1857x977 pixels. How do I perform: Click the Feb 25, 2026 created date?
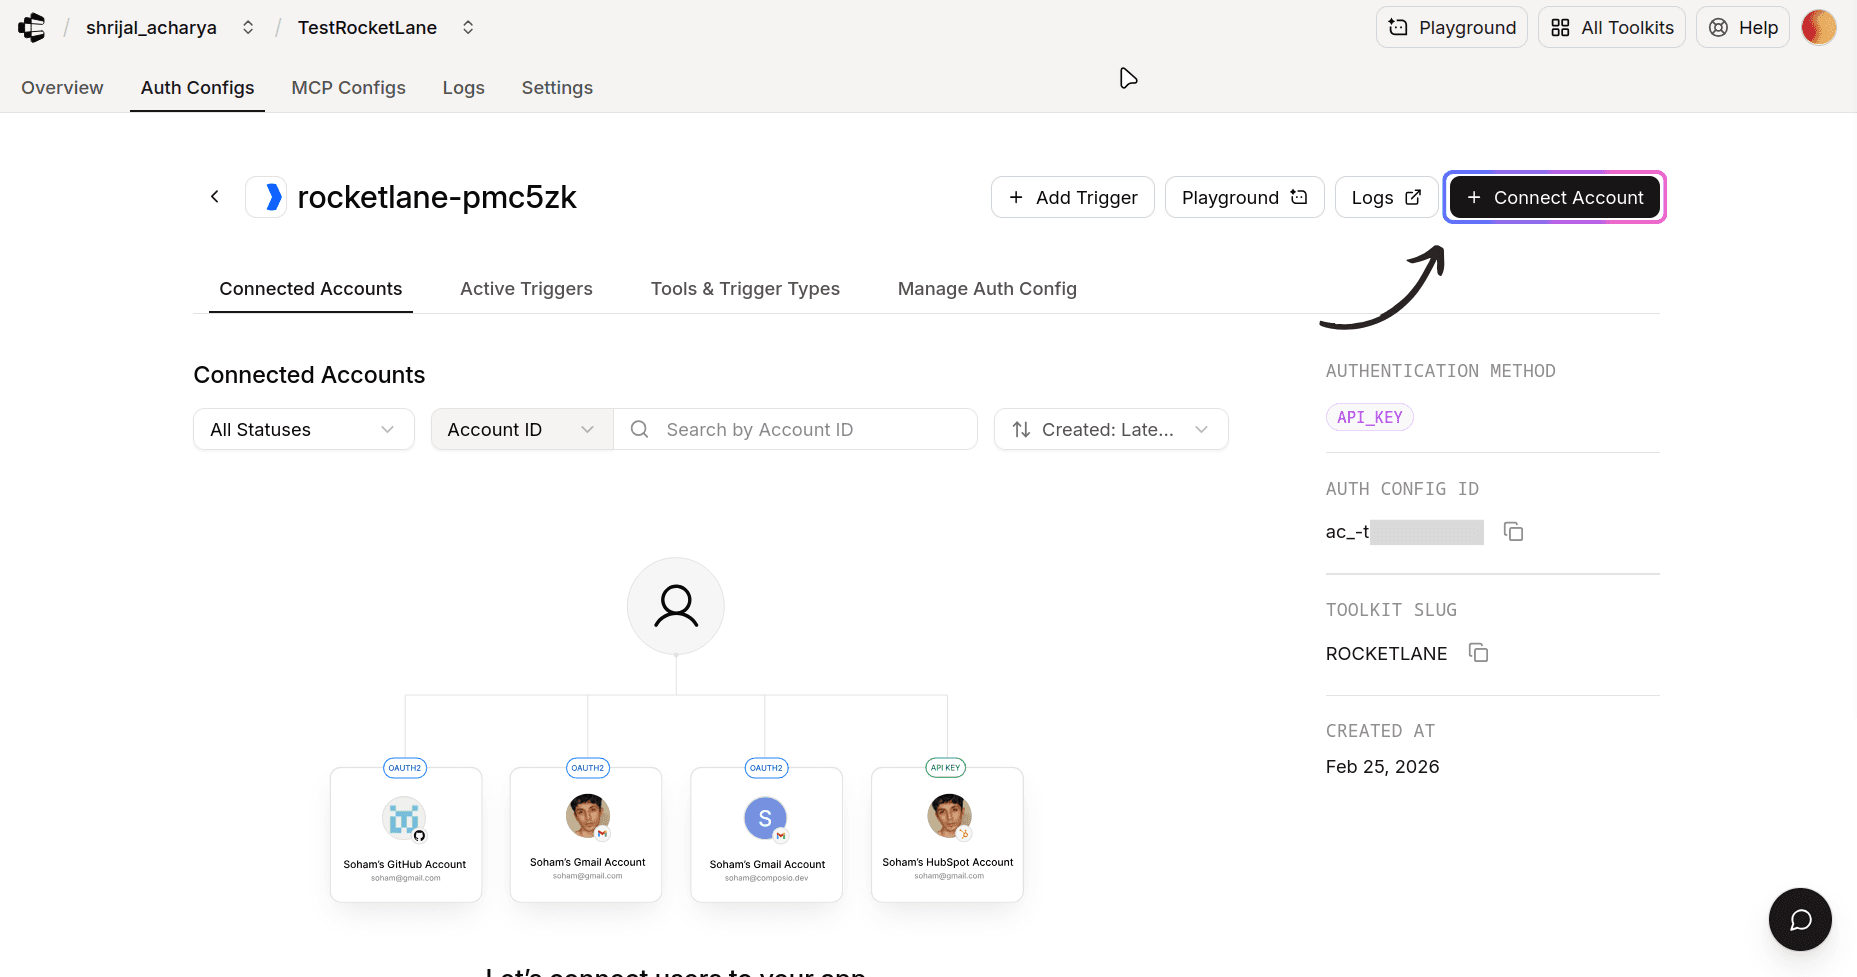coord(1382,767)
